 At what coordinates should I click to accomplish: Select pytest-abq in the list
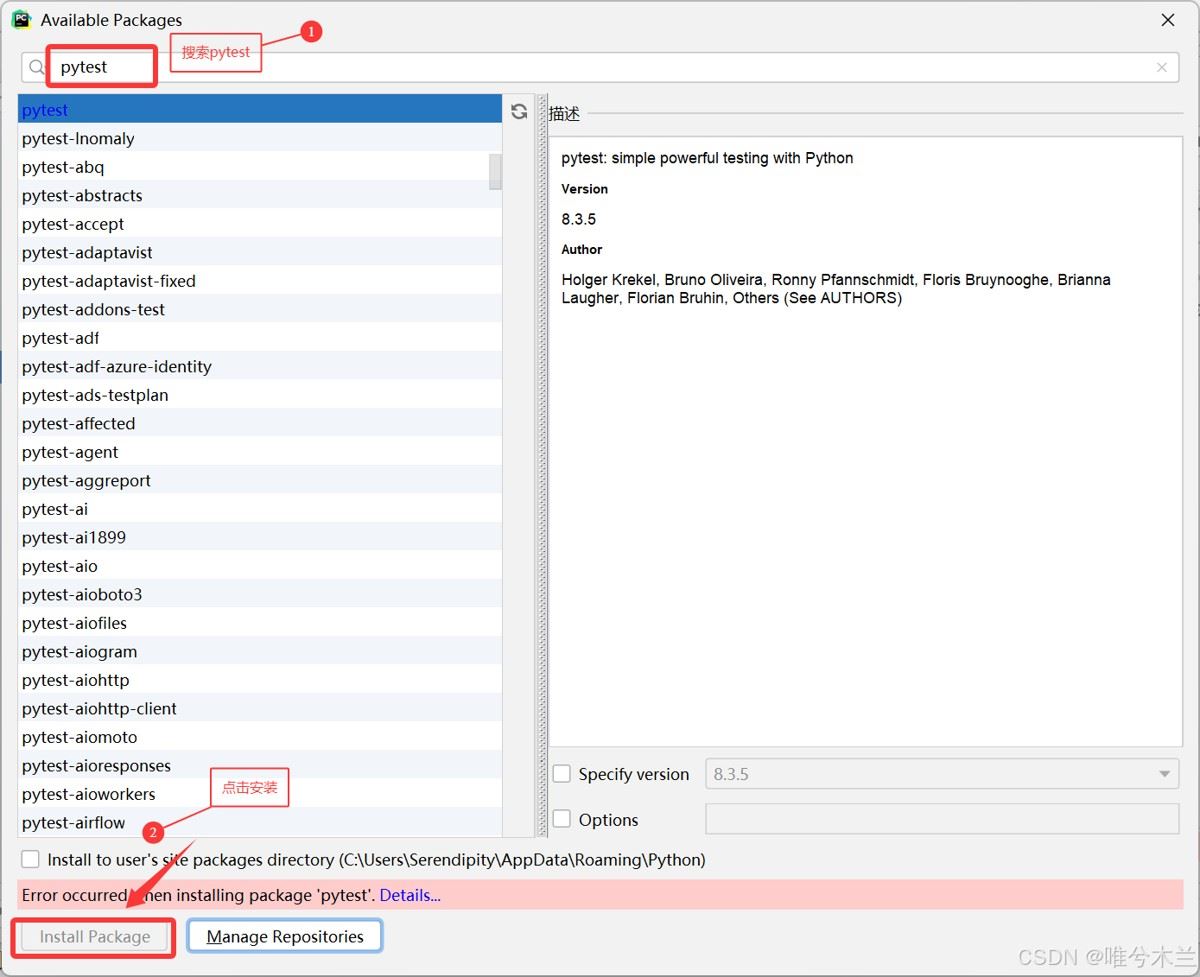(260, 167)
